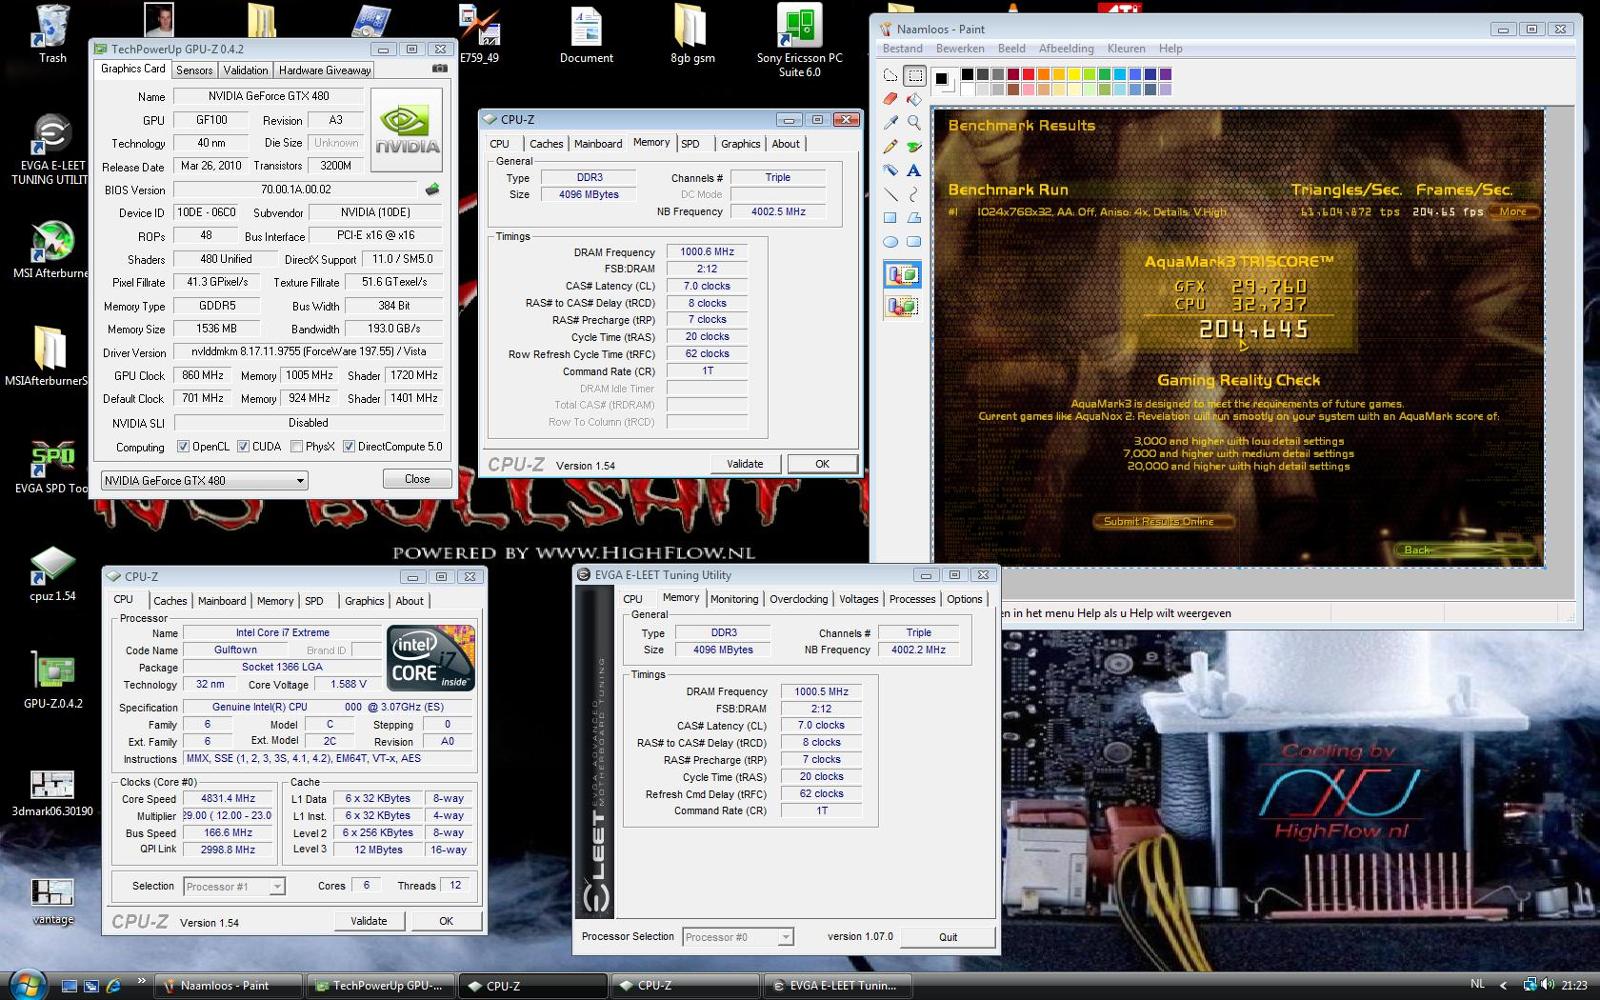Open the Voltages tab in E-LEET

[858, 599]
